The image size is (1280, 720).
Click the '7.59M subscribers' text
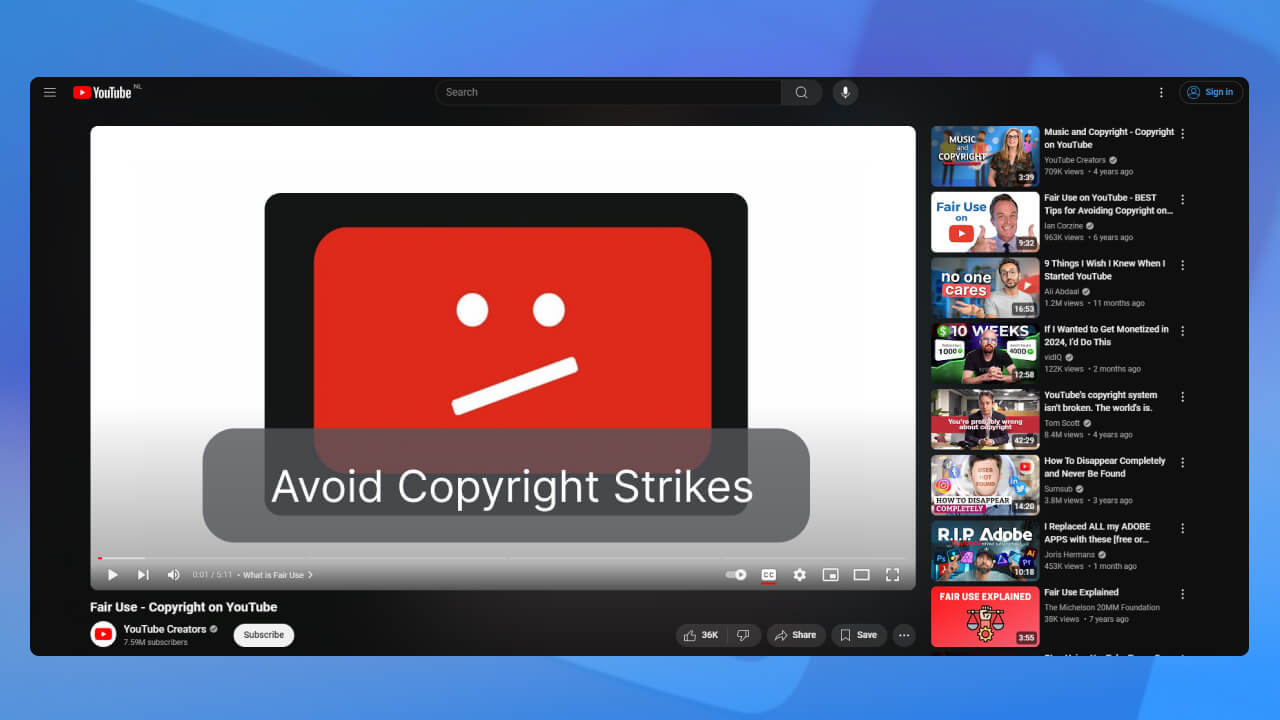pyautogui.click(x=155, y=642)
